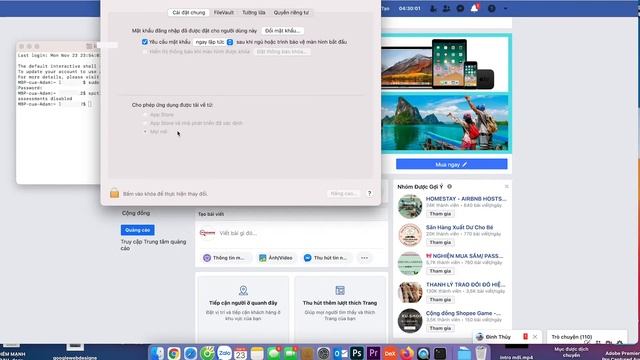Viewport: 640px width, 360px height.
Task: Launch Safari from the Dock
Action: pos(190,353)
